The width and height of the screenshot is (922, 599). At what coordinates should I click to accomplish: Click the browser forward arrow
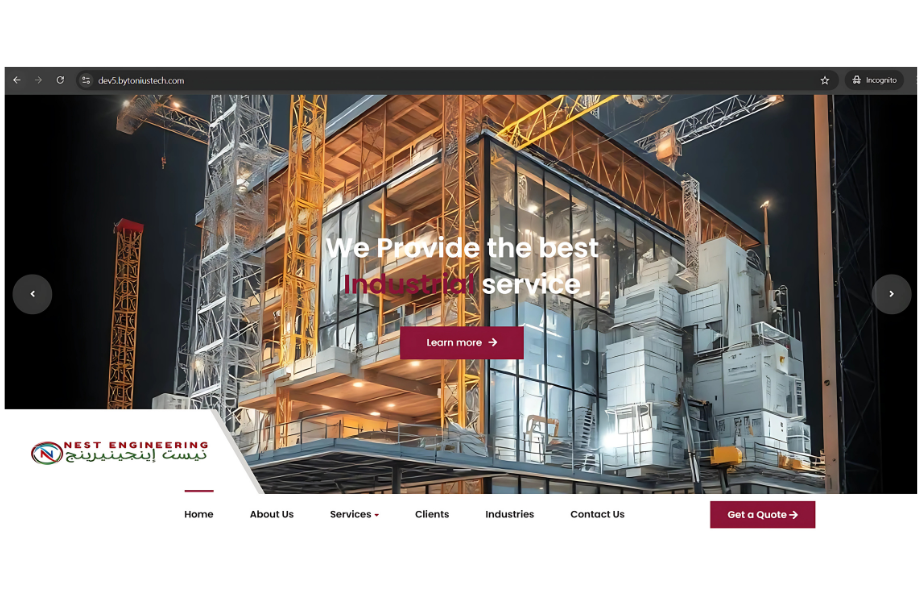click(x=38, y=80)
